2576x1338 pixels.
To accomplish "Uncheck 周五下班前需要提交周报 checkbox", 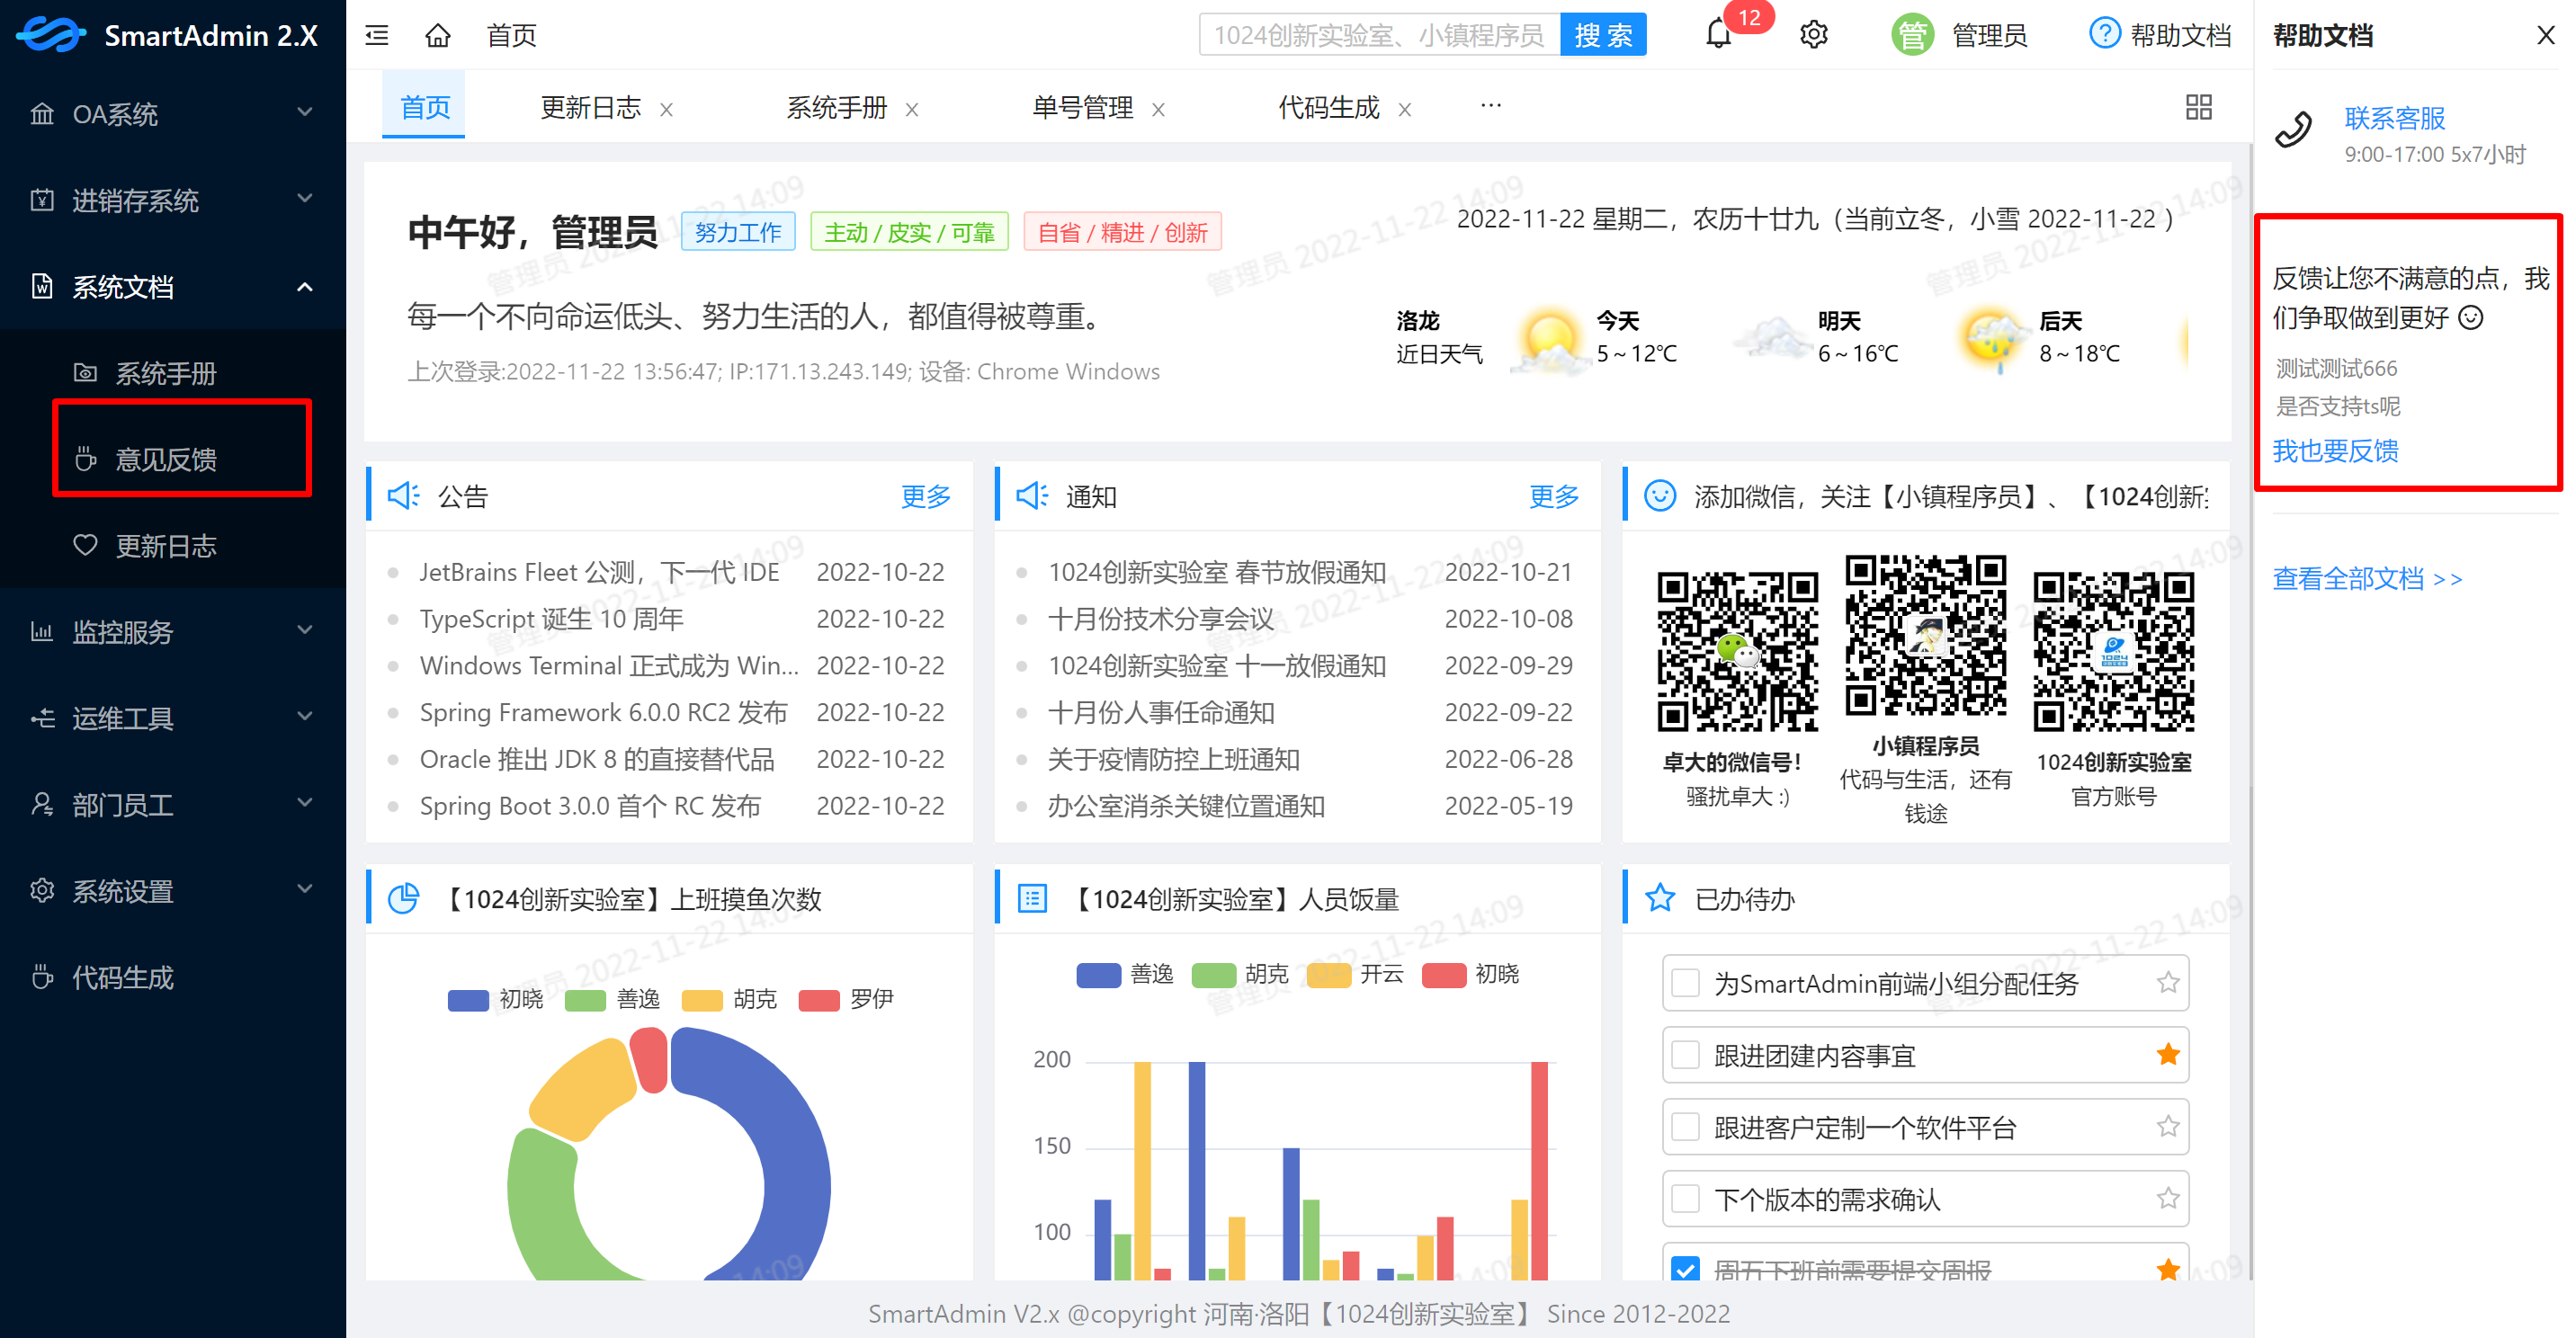I will coord(1686,1270).
